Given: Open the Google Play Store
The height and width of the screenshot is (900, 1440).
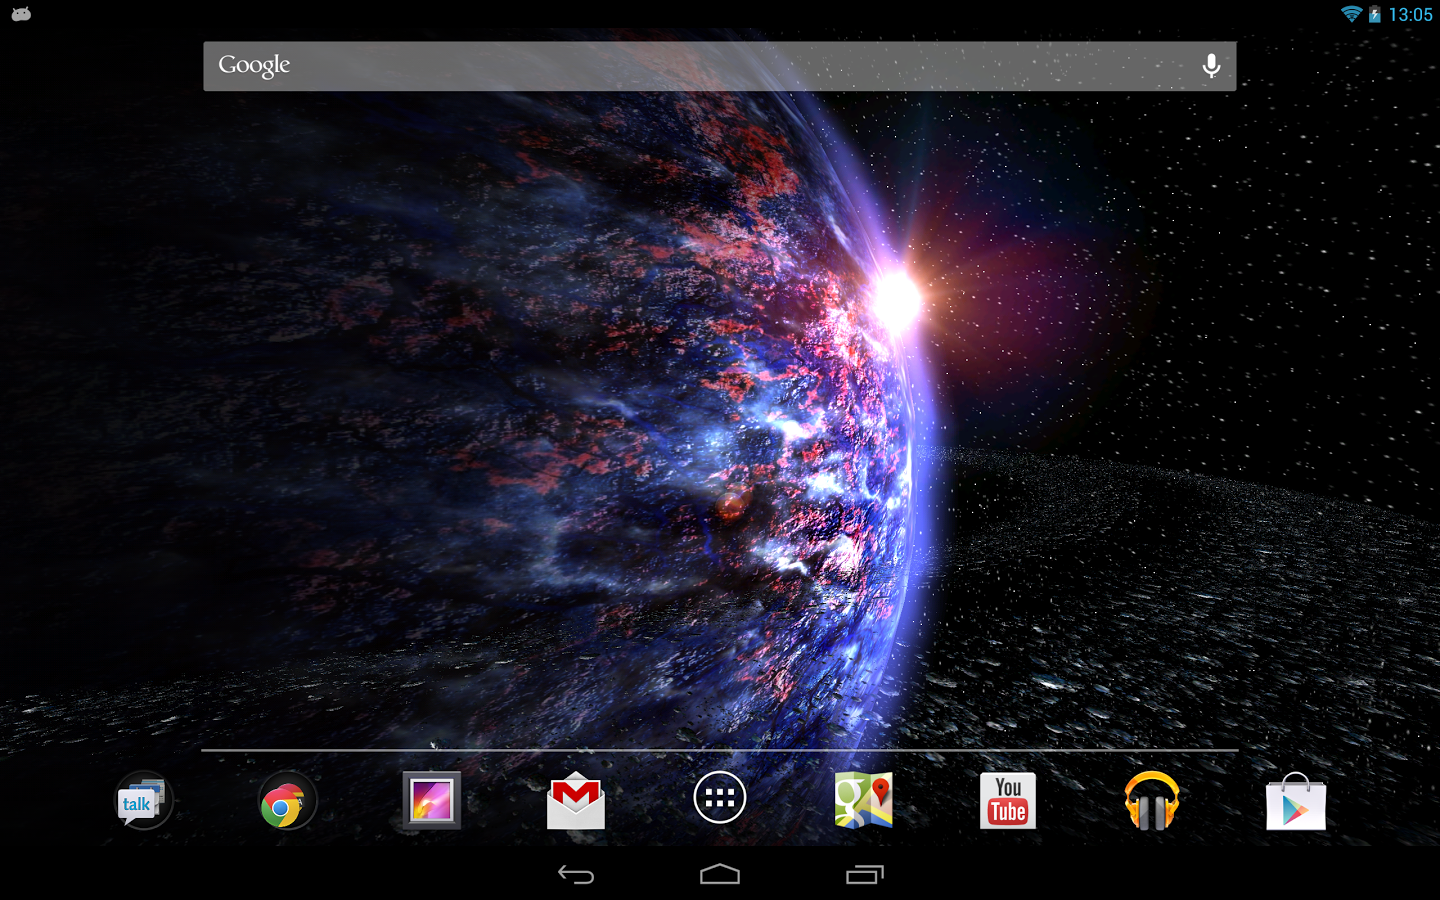Looking at the screenshot, I should [x=1296, y=802].
